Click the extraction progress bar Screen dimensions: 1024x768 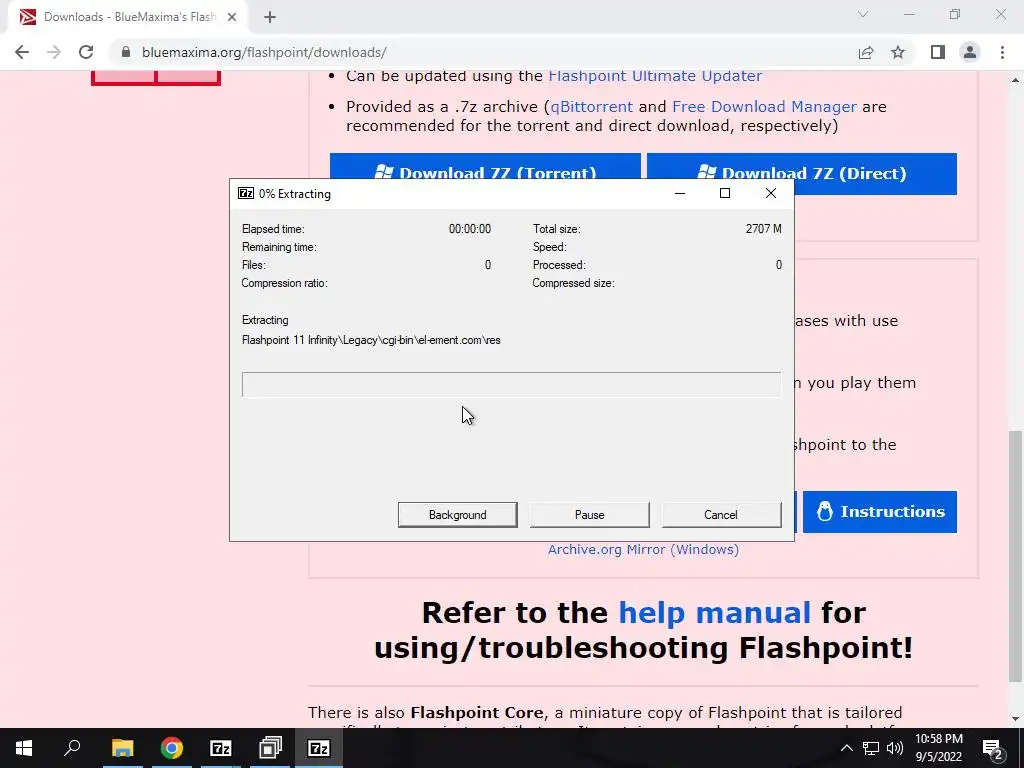point(511,385)
